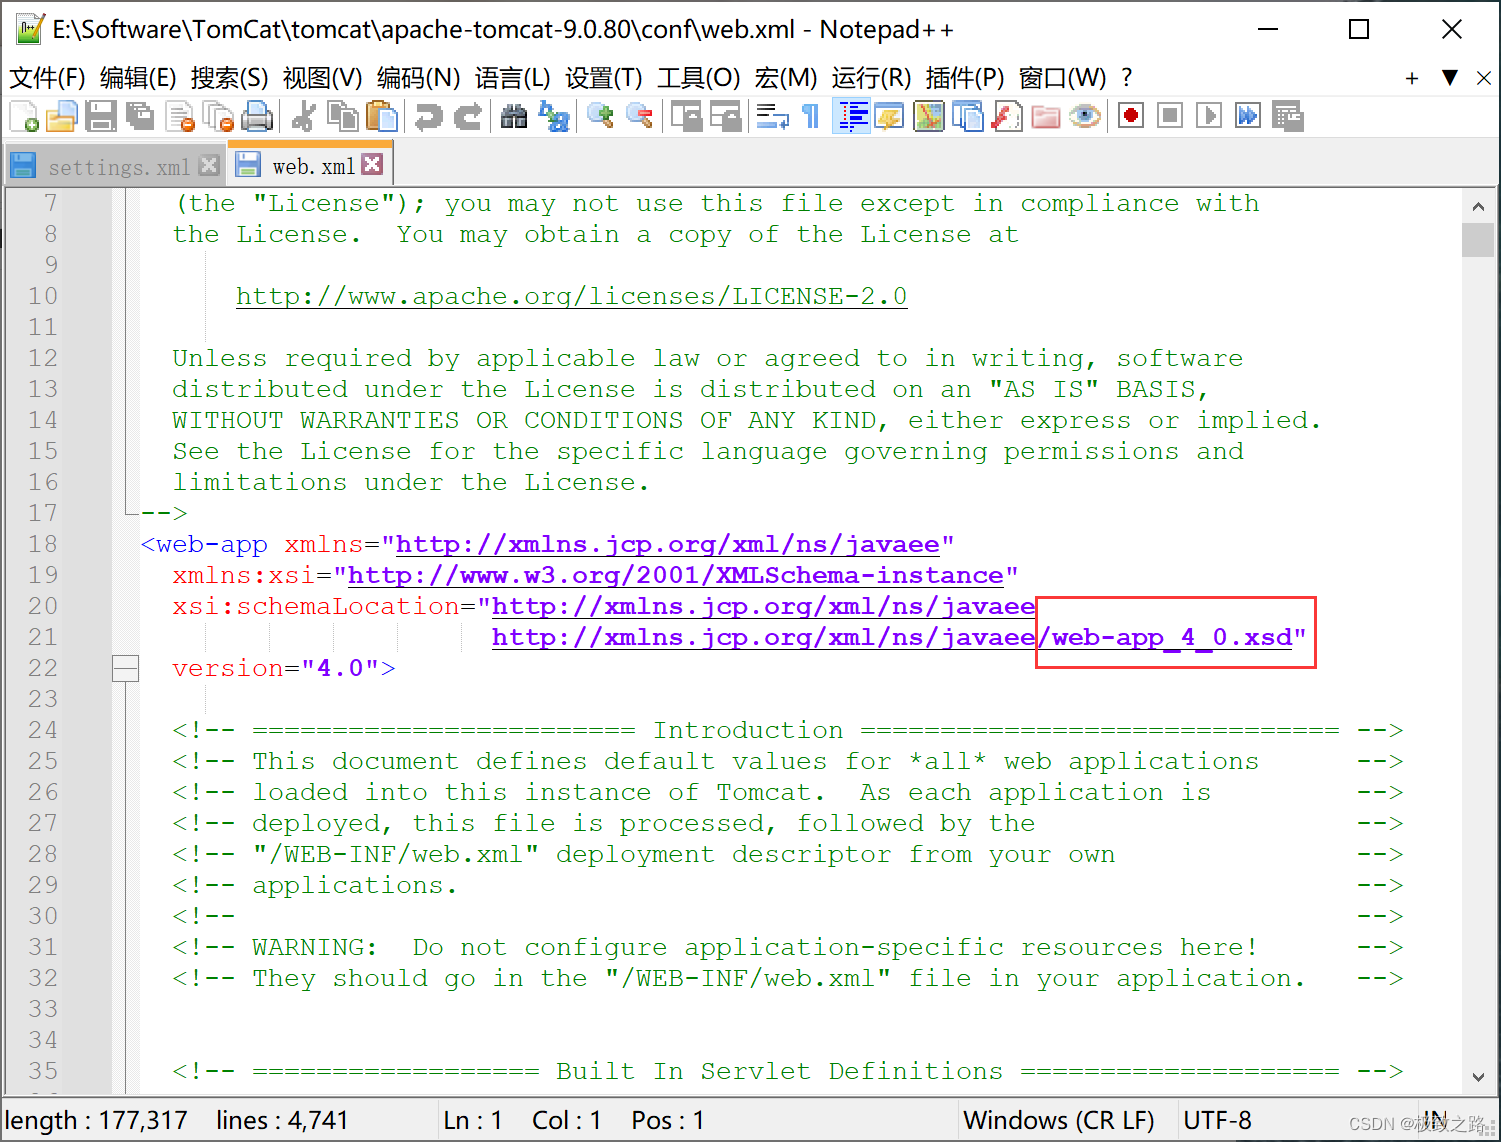Open the xmlns.jcp.org javaee link on line 18
Image resolution: width=1501 pixels, height=1142 pixels.
[668, 544]
